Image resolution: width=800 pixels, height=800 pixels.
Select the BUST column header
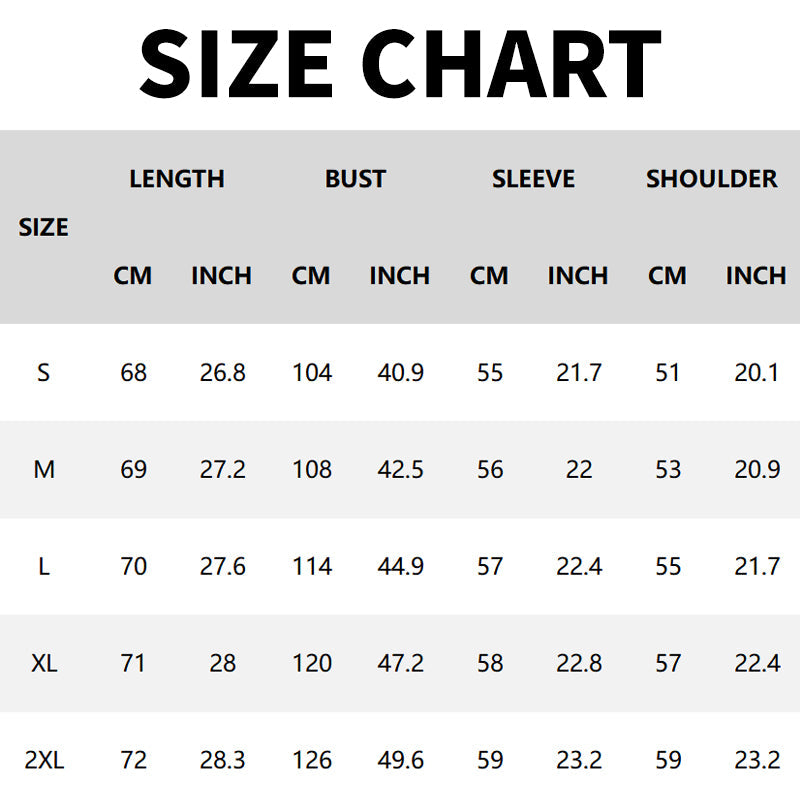tap(356, 179)
